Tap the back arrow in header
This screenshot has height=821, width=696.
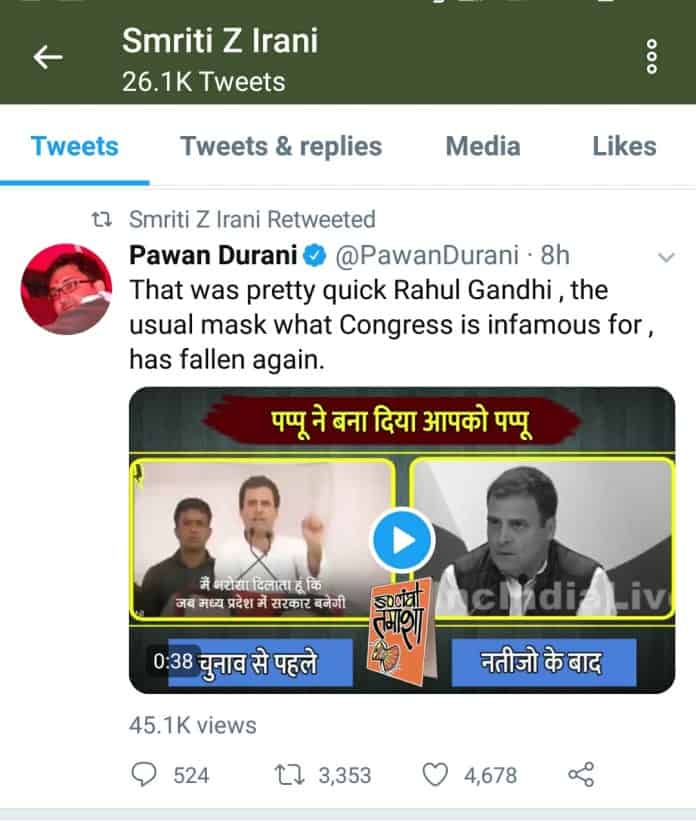48,57
